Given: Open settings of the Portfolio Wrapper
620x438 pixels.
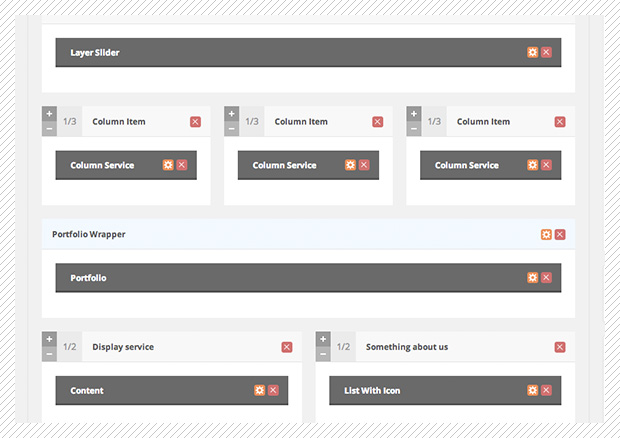Looking at the screenshot, I should click(x=546, y=235).
